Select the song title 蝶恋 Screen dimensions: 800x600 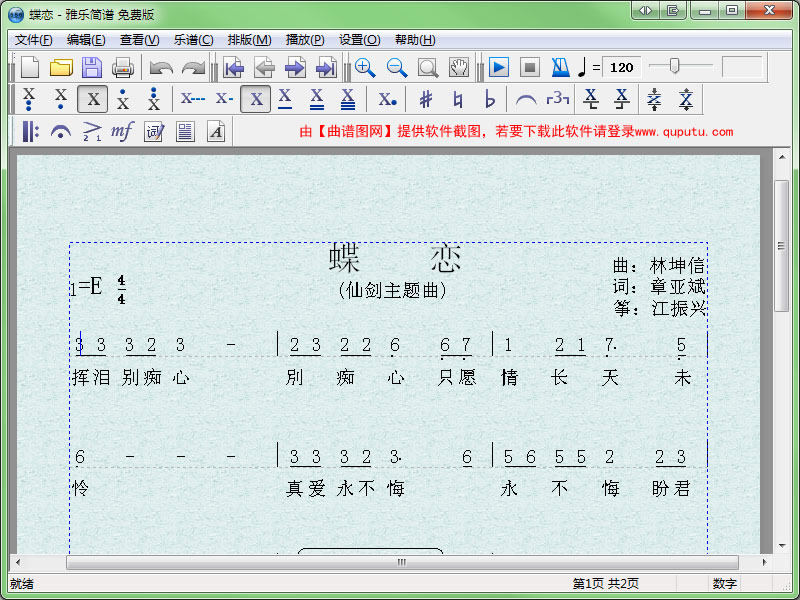coord(395,258)
